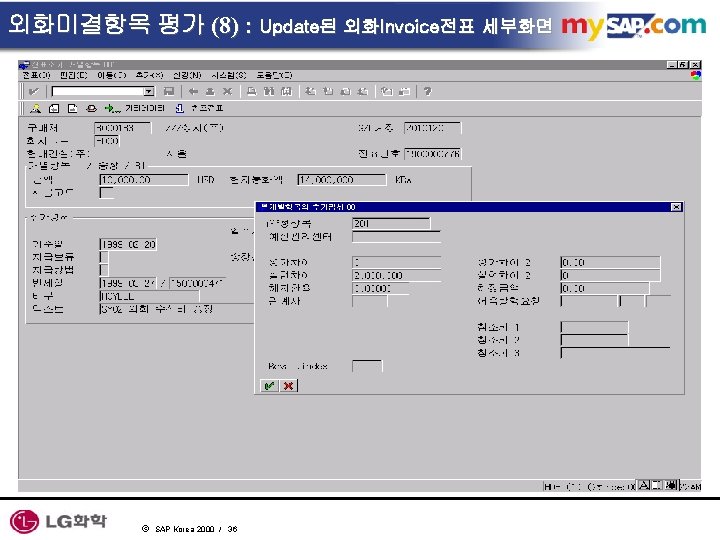Click the 지급방법 payment method box
Viewport: 720px width, 540px height.
[x=104, y=270]
